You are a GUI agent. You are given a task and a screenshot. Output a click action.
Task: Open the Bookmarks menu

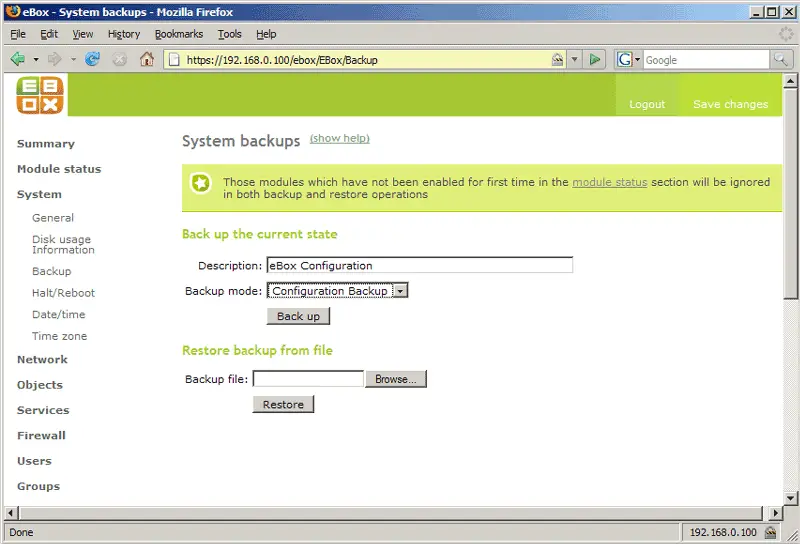(x=179, y=34)
